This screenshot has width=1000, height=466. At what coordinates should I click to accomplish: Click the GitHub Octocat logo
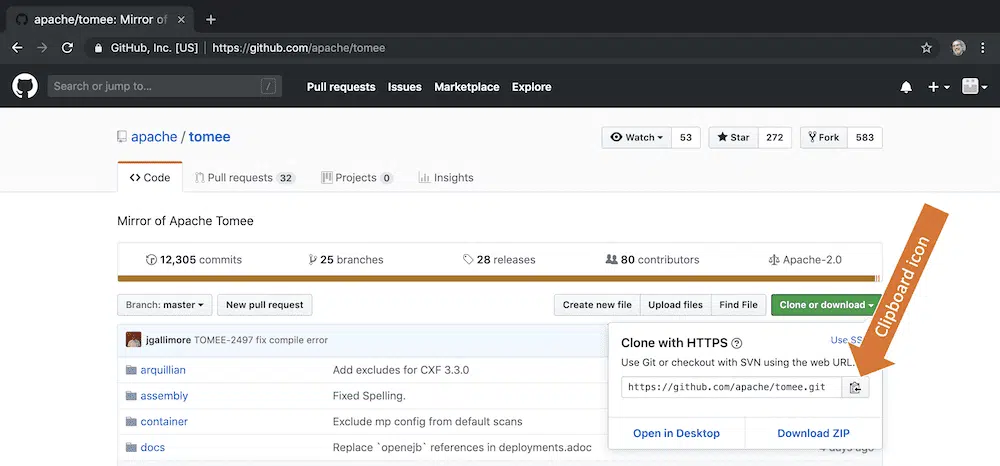click(x=24, y=87)
